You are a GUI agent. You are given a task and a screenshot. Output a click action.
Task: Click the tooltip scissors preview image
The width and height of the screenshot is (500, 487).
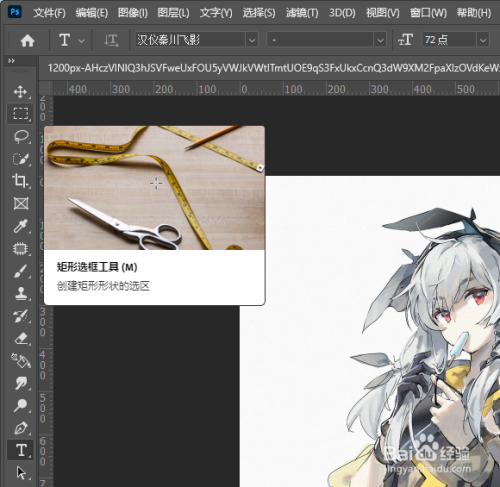(154, 188)
